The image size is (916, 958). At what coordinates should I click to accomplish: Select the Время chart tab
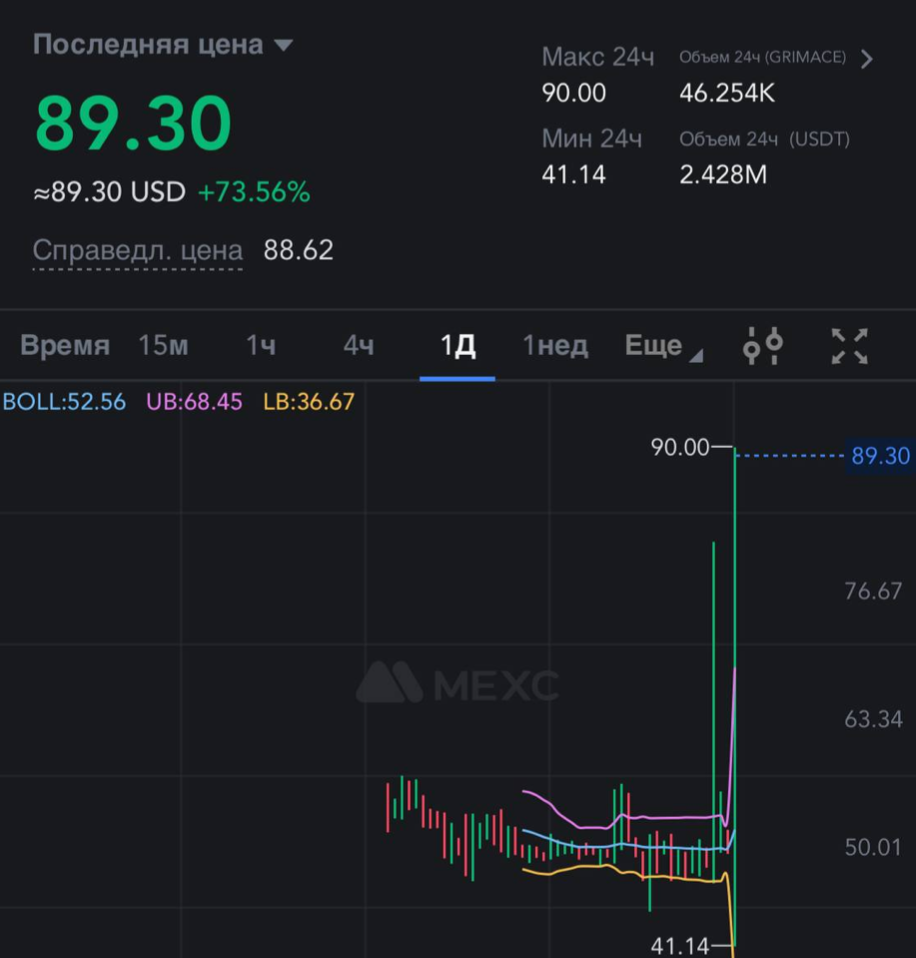pos(65,347)
